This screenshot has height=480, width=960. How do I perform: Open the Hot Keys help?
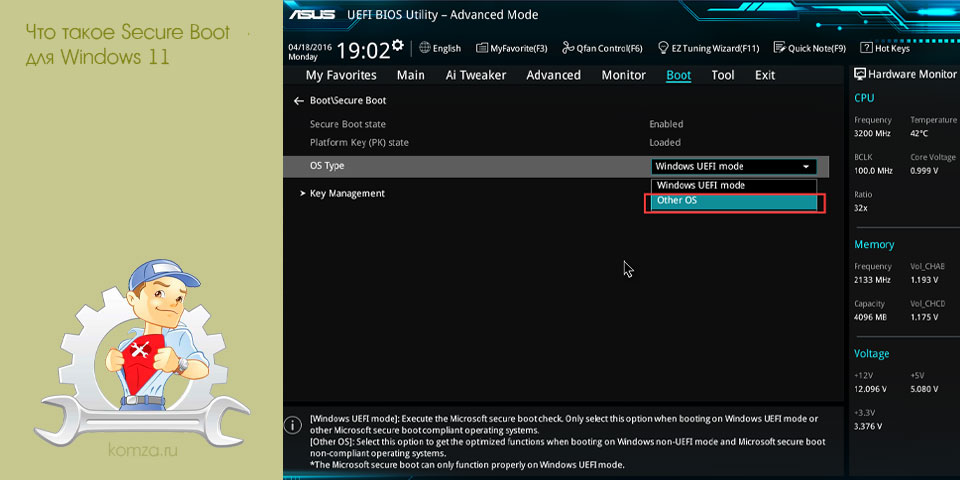click(x=885, y=48)
